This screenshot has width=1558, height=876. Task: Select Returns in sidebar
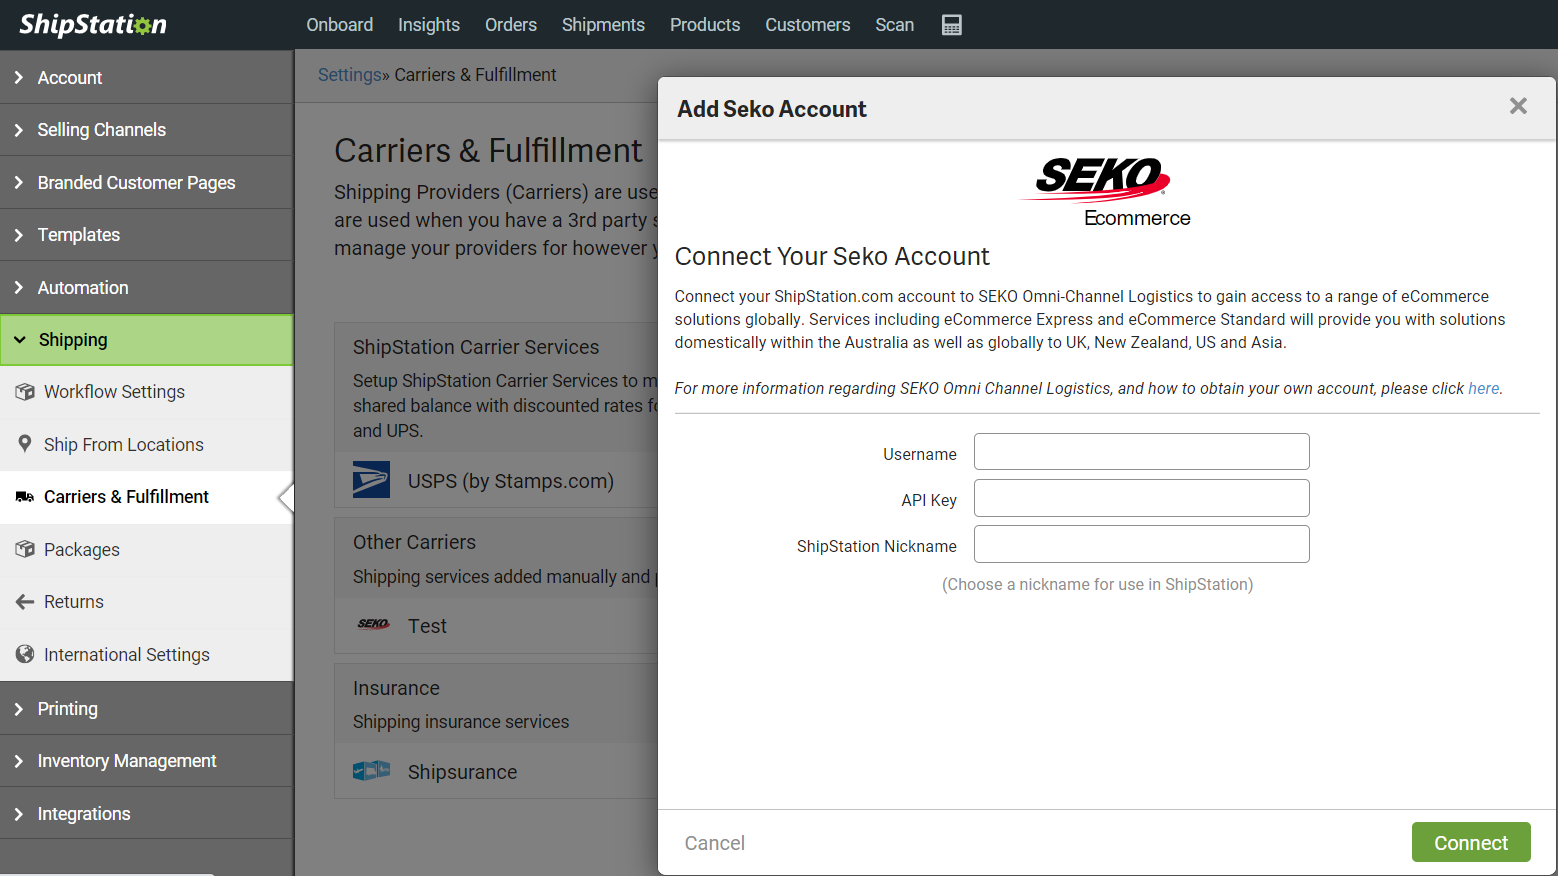pyautogui.click(x=147, y=602)
